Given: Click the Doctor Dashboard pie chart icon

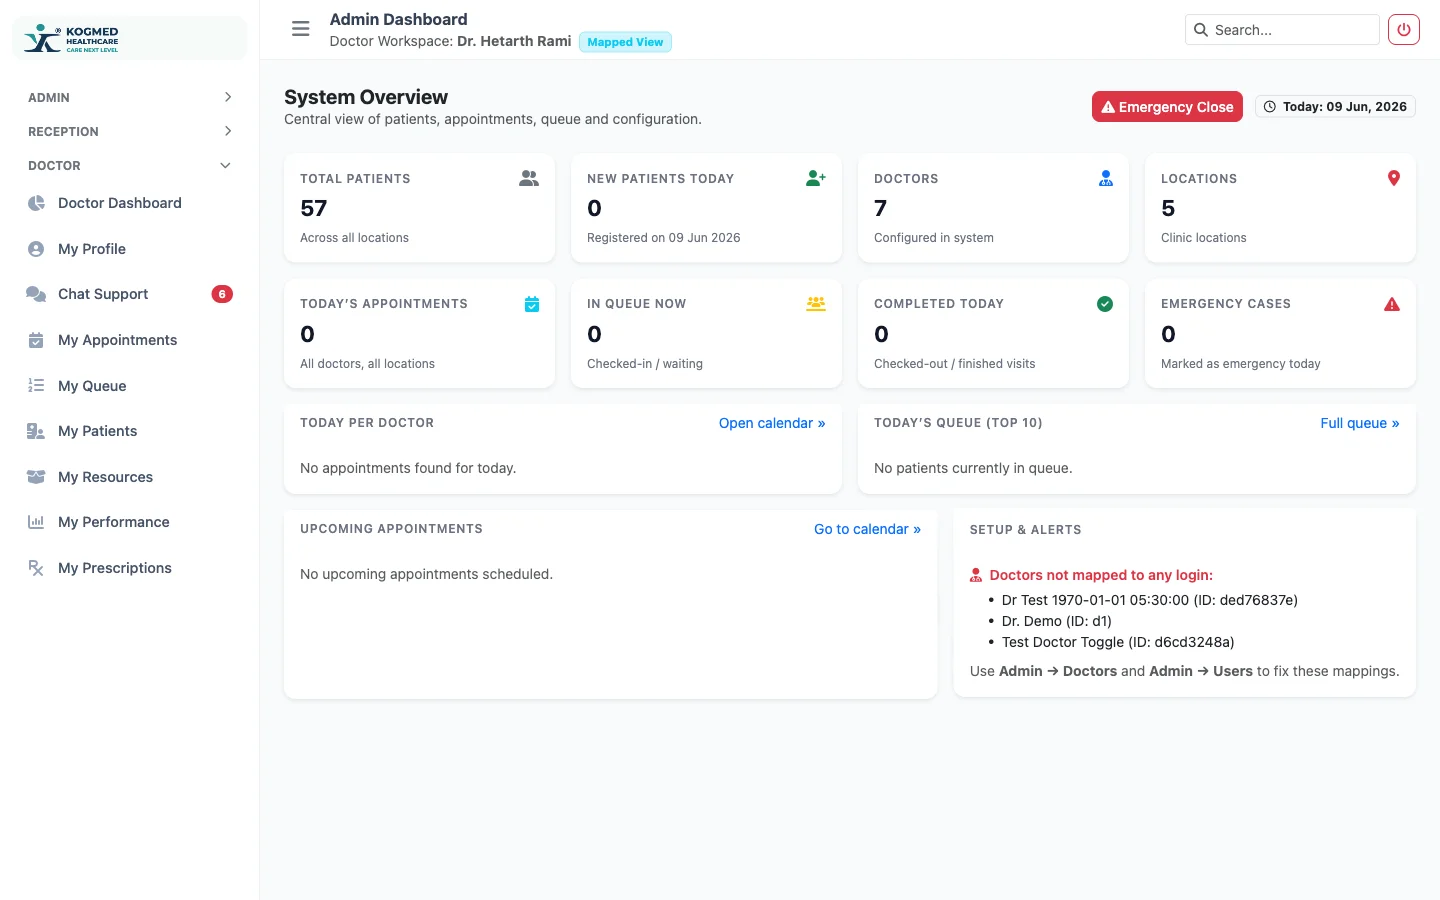Looking at the screenshot, I should point(36,203).
